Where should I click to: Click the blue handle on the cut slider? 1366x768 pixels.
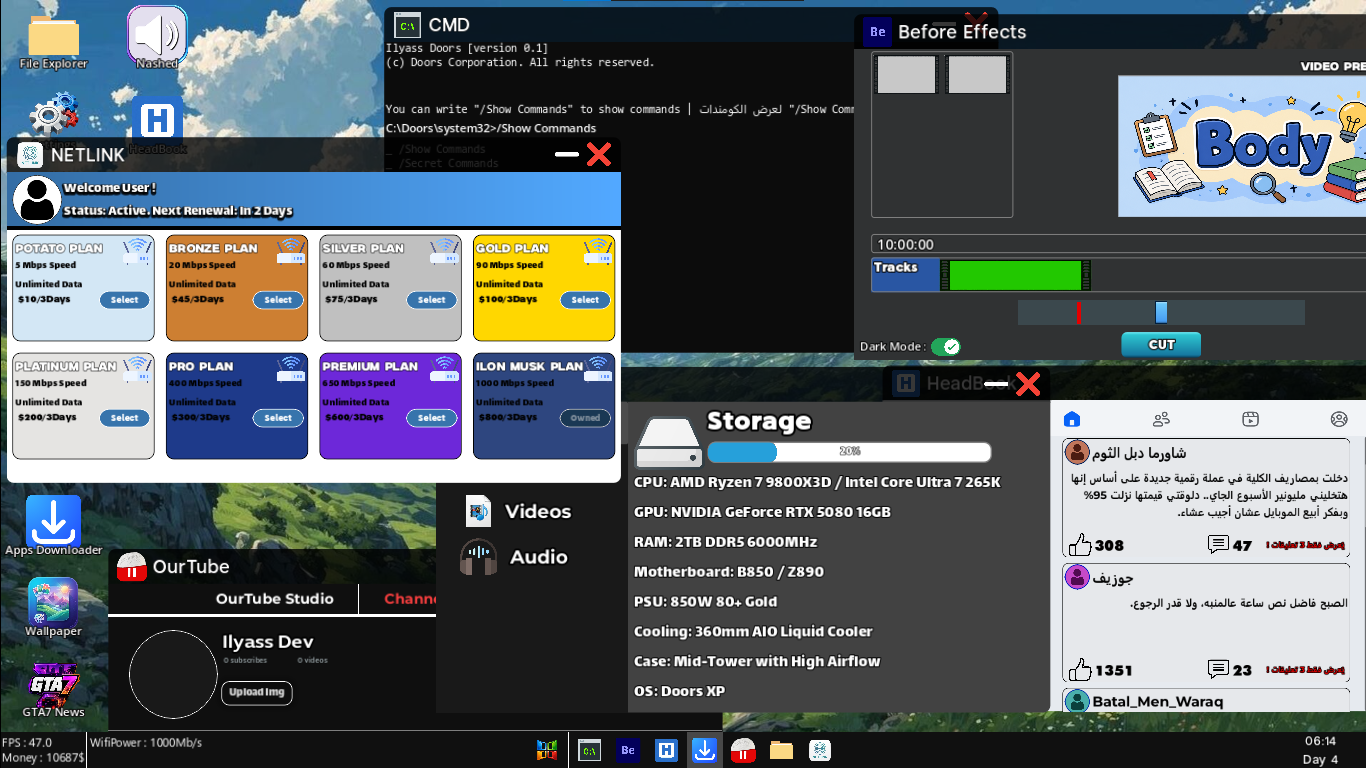point(1161,313)
